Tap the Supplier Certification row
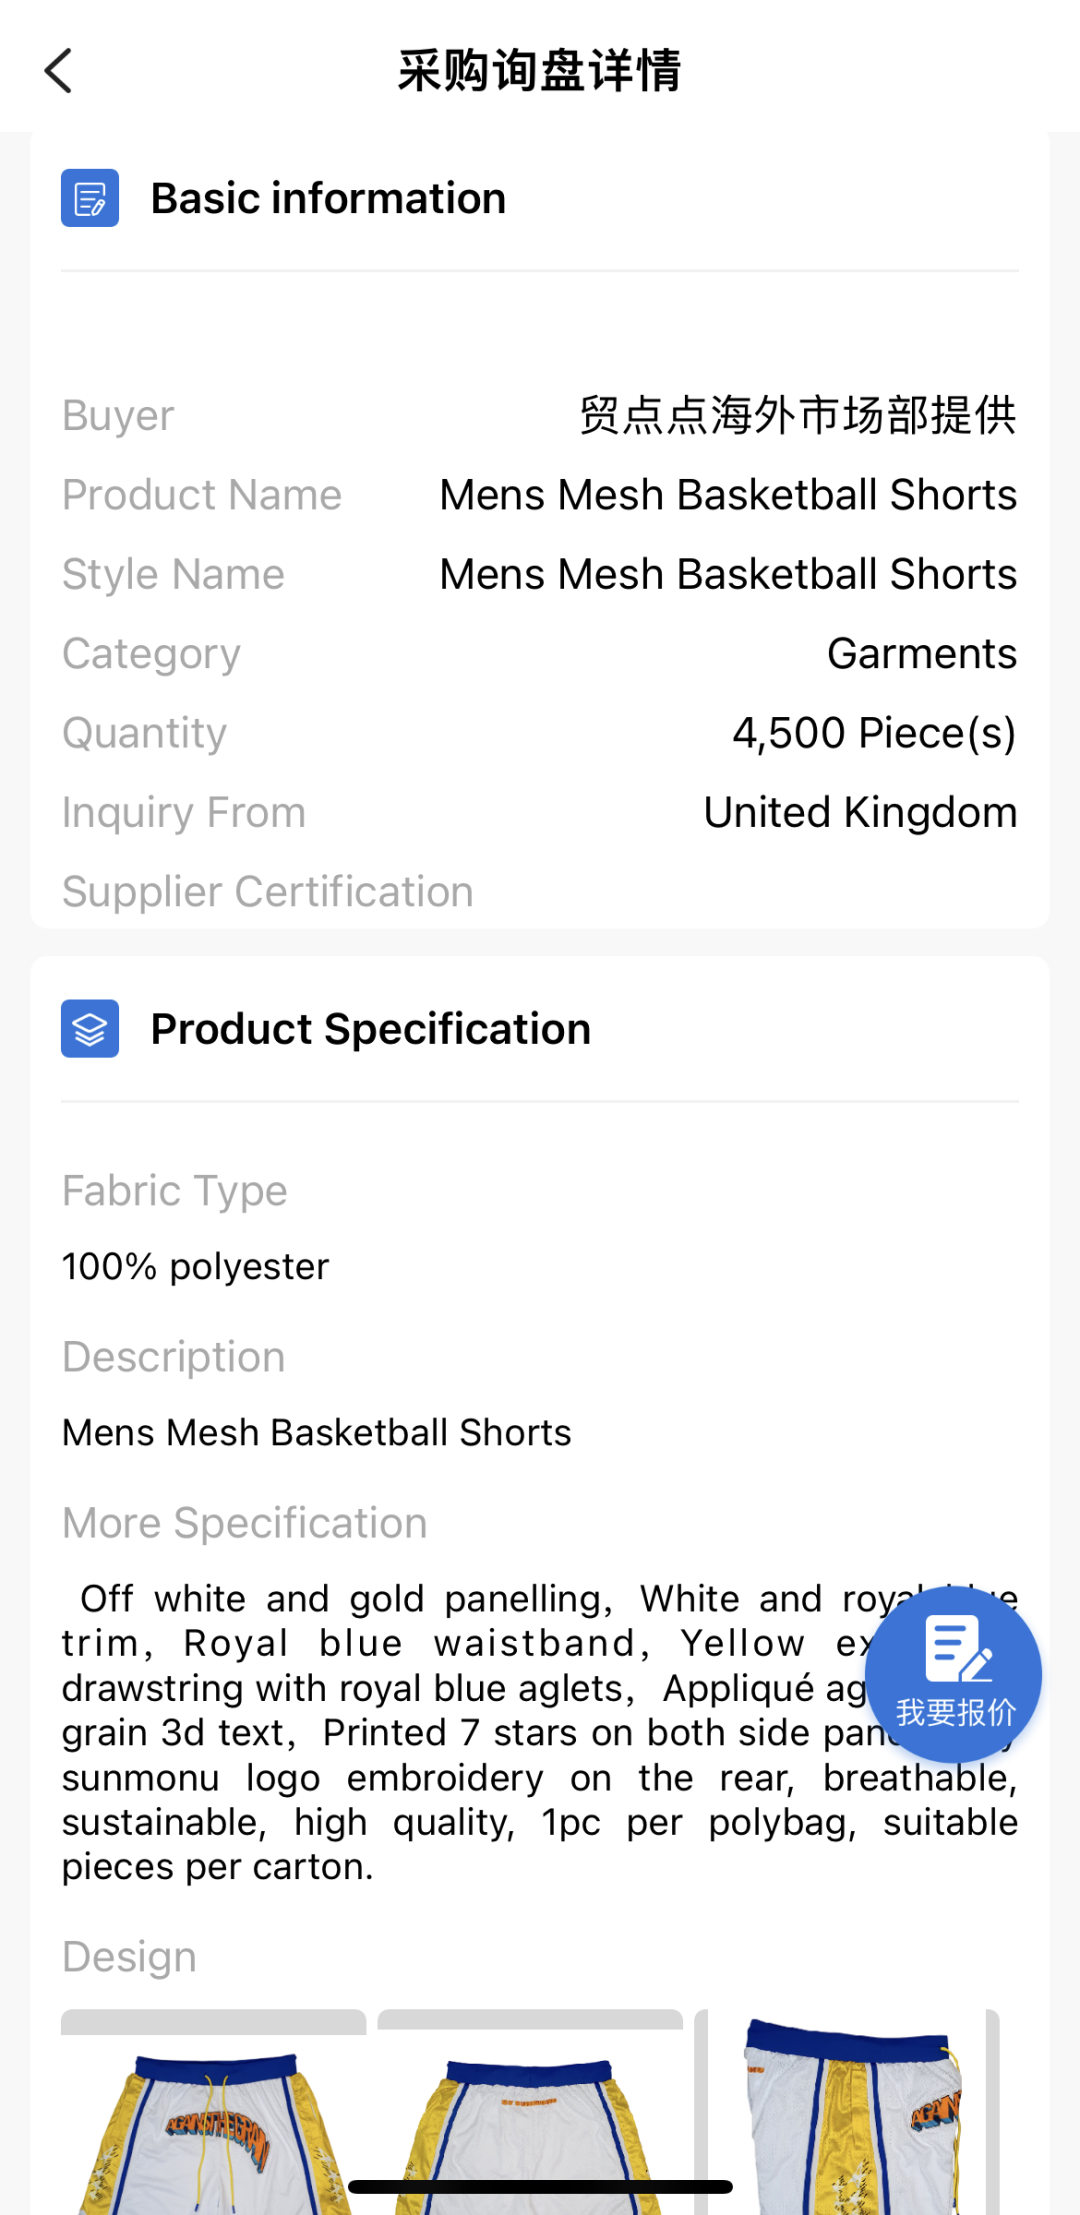Viewport: 1080px width, 2215px height. point(268,891)
